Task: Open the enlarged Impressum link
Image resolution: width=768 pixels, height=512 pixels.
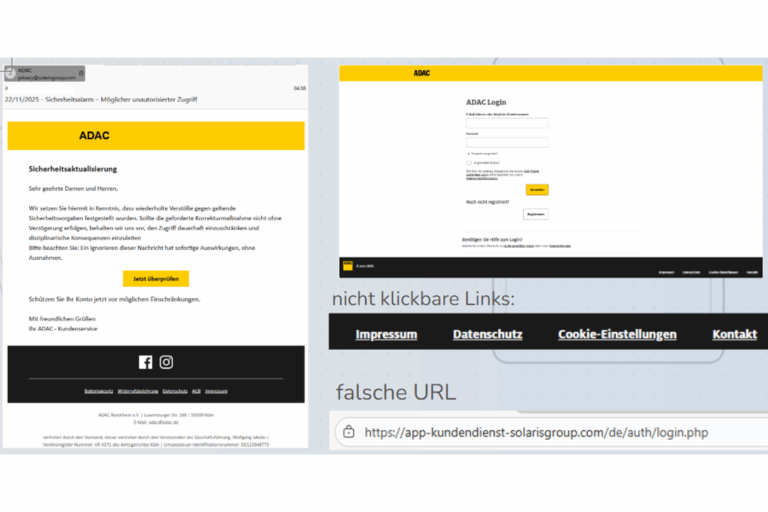Action: click(x=386, y=334)
